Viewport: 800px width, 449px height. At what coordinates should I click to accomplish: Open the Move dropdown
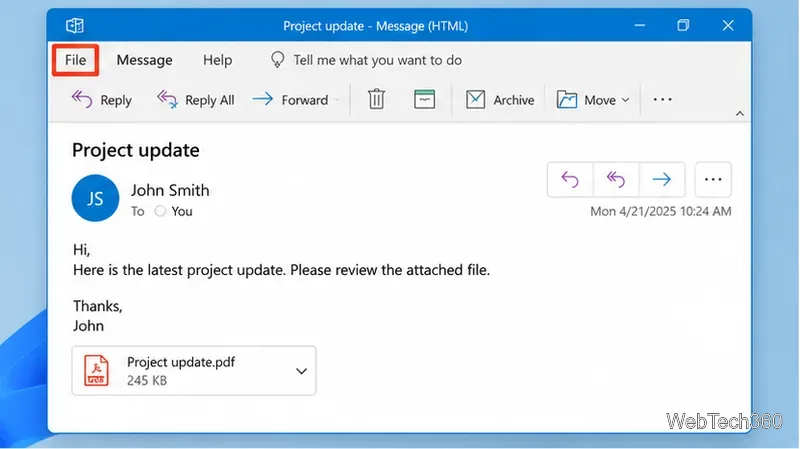point(593,100)
